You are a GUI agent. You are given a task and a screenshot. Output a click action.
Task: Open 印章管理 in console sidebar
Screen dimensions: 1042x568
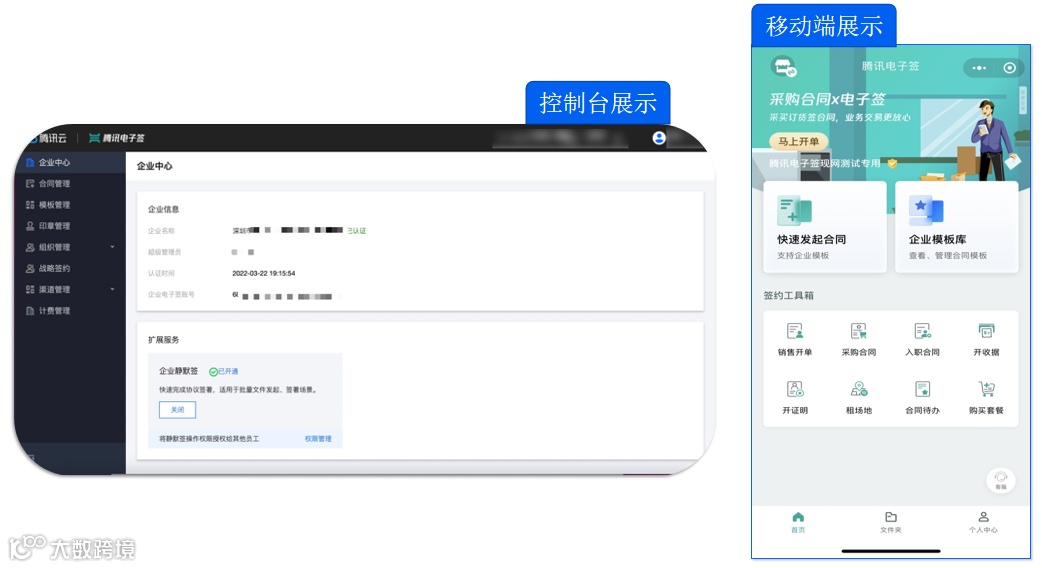[x=69, y=226]
